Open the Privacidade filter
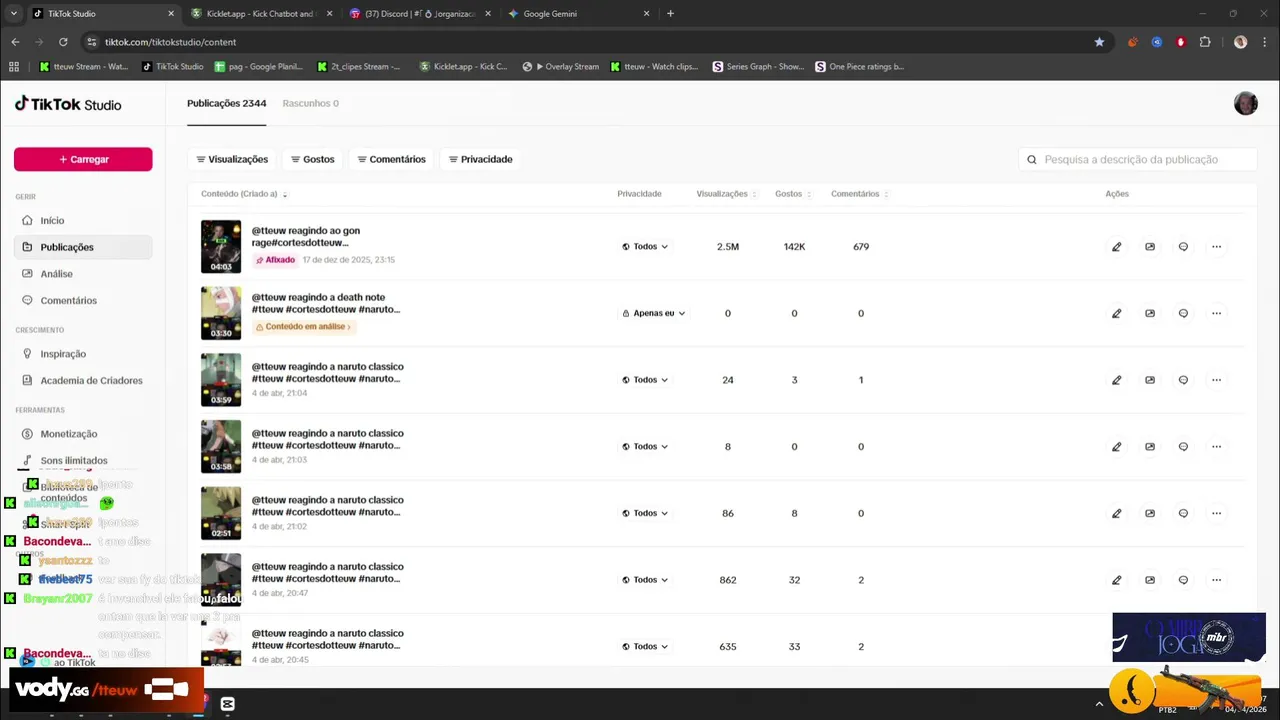The image size is (1280, 720). (x=480, y=159)
